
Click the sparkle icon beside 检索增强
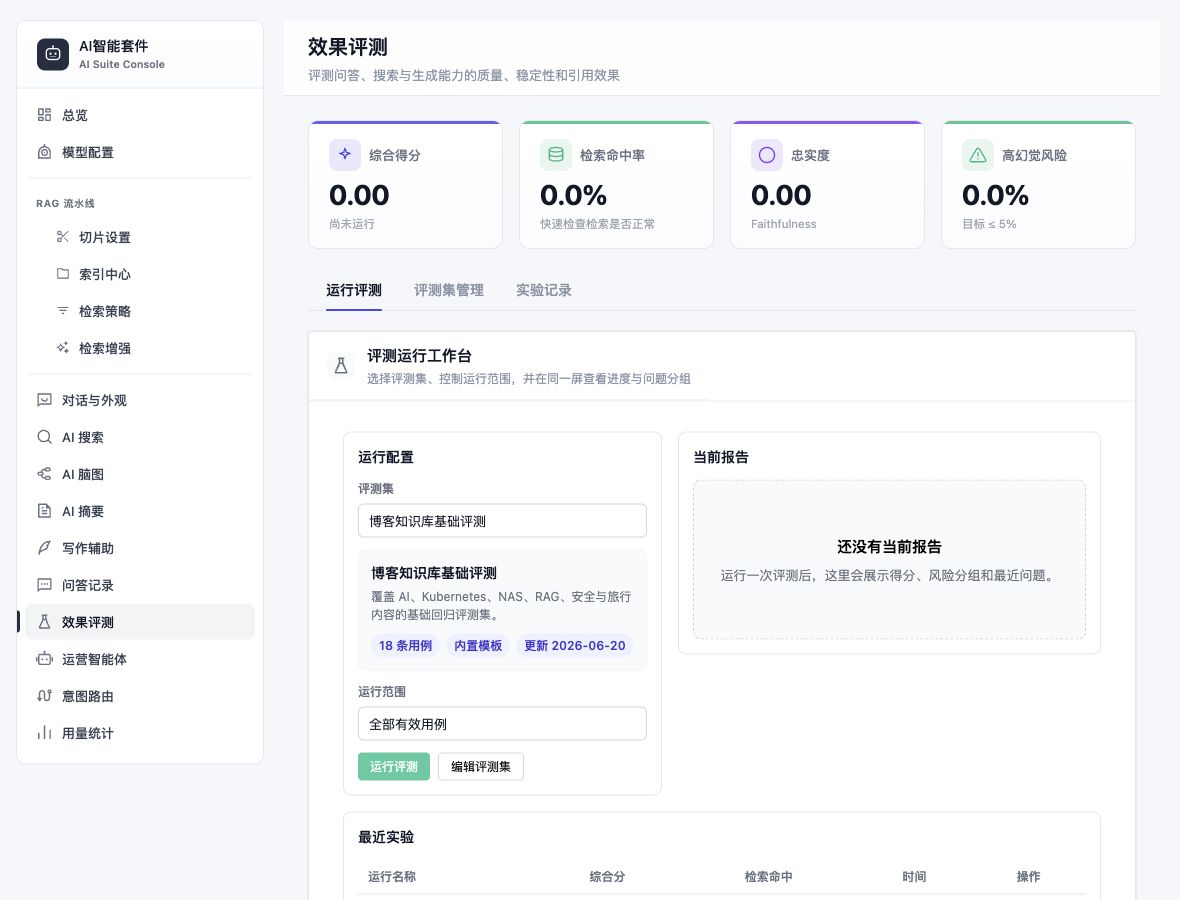pos(62,348)
